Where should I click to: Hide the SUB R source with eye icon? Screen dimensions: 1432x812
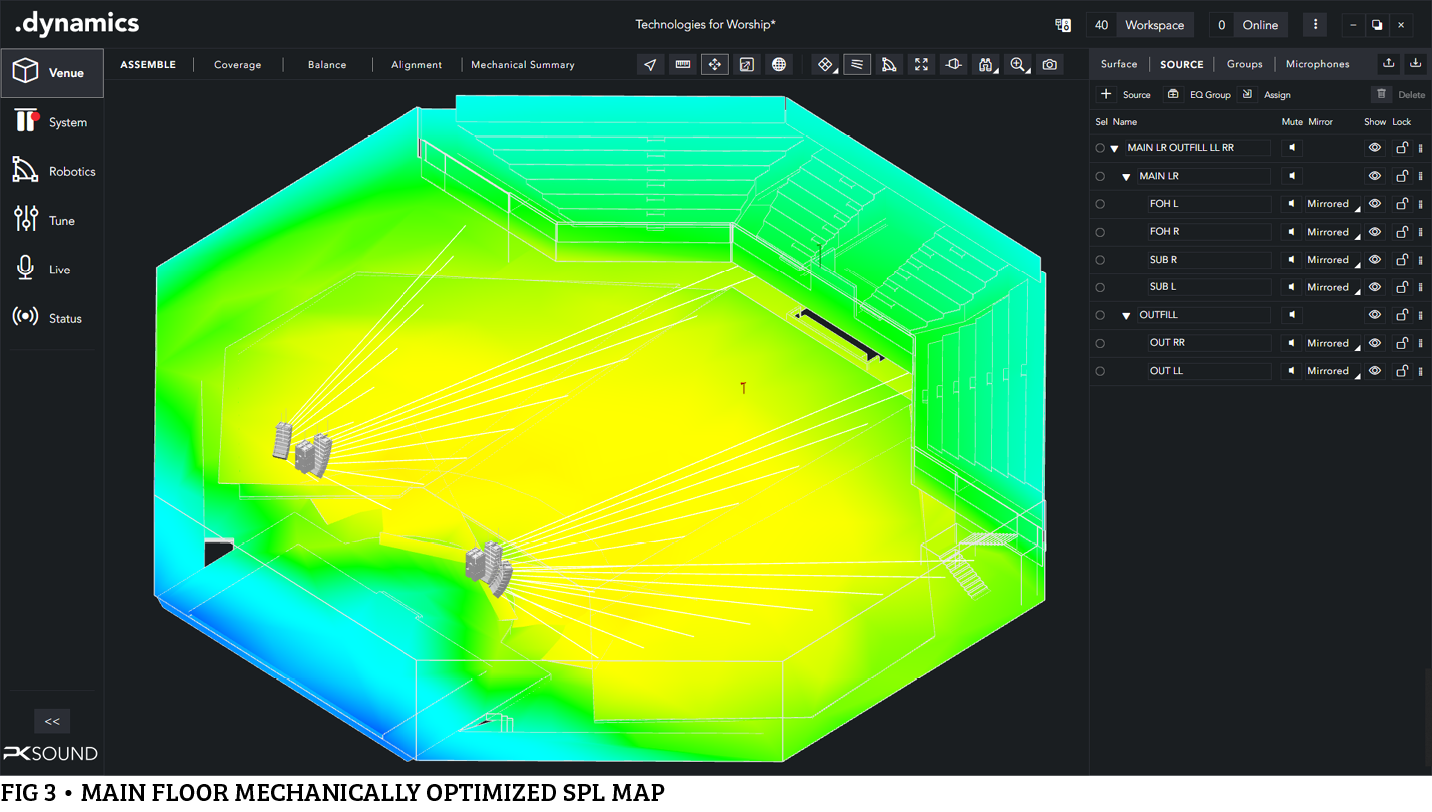point(1375,260)
